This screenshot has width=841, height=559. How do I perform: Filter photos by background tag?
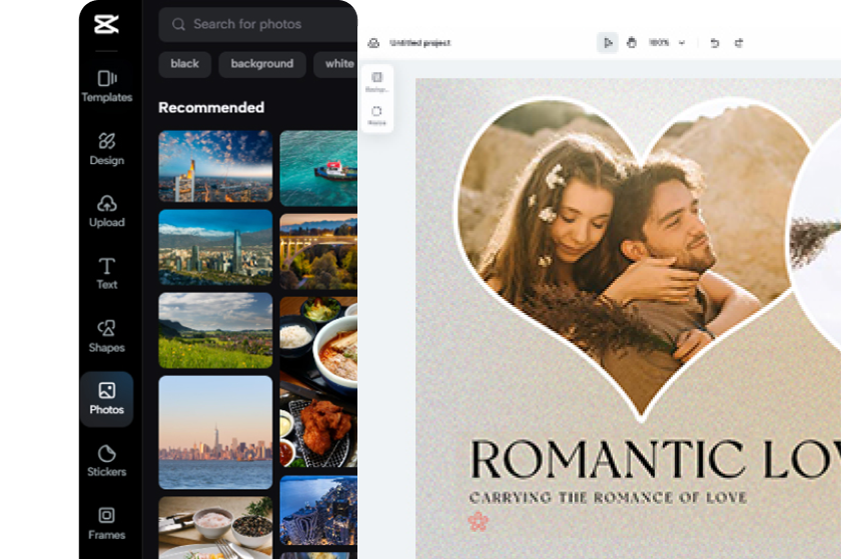262,64
